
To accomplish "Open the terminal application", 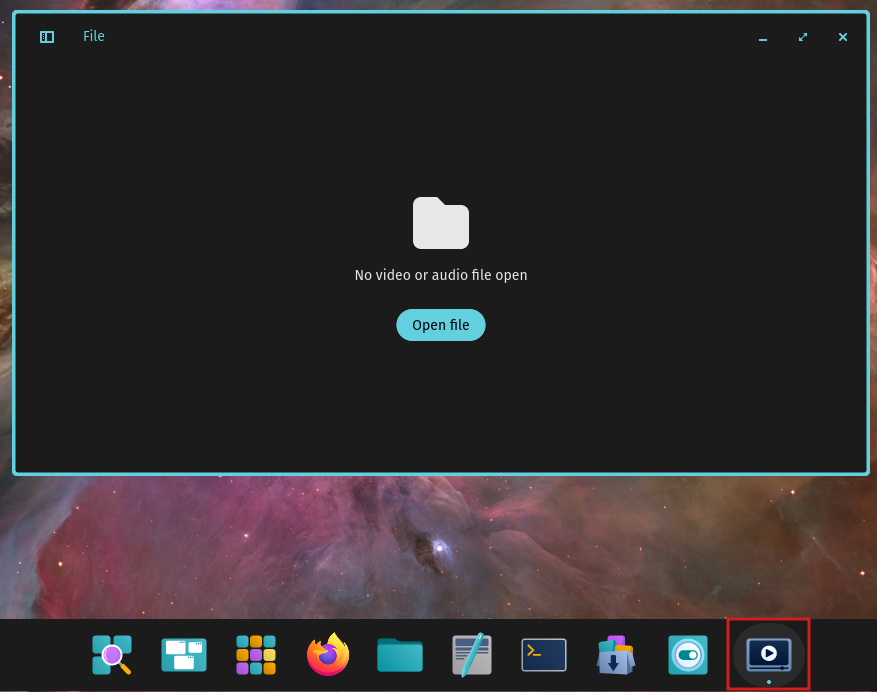I will (543, 655).
